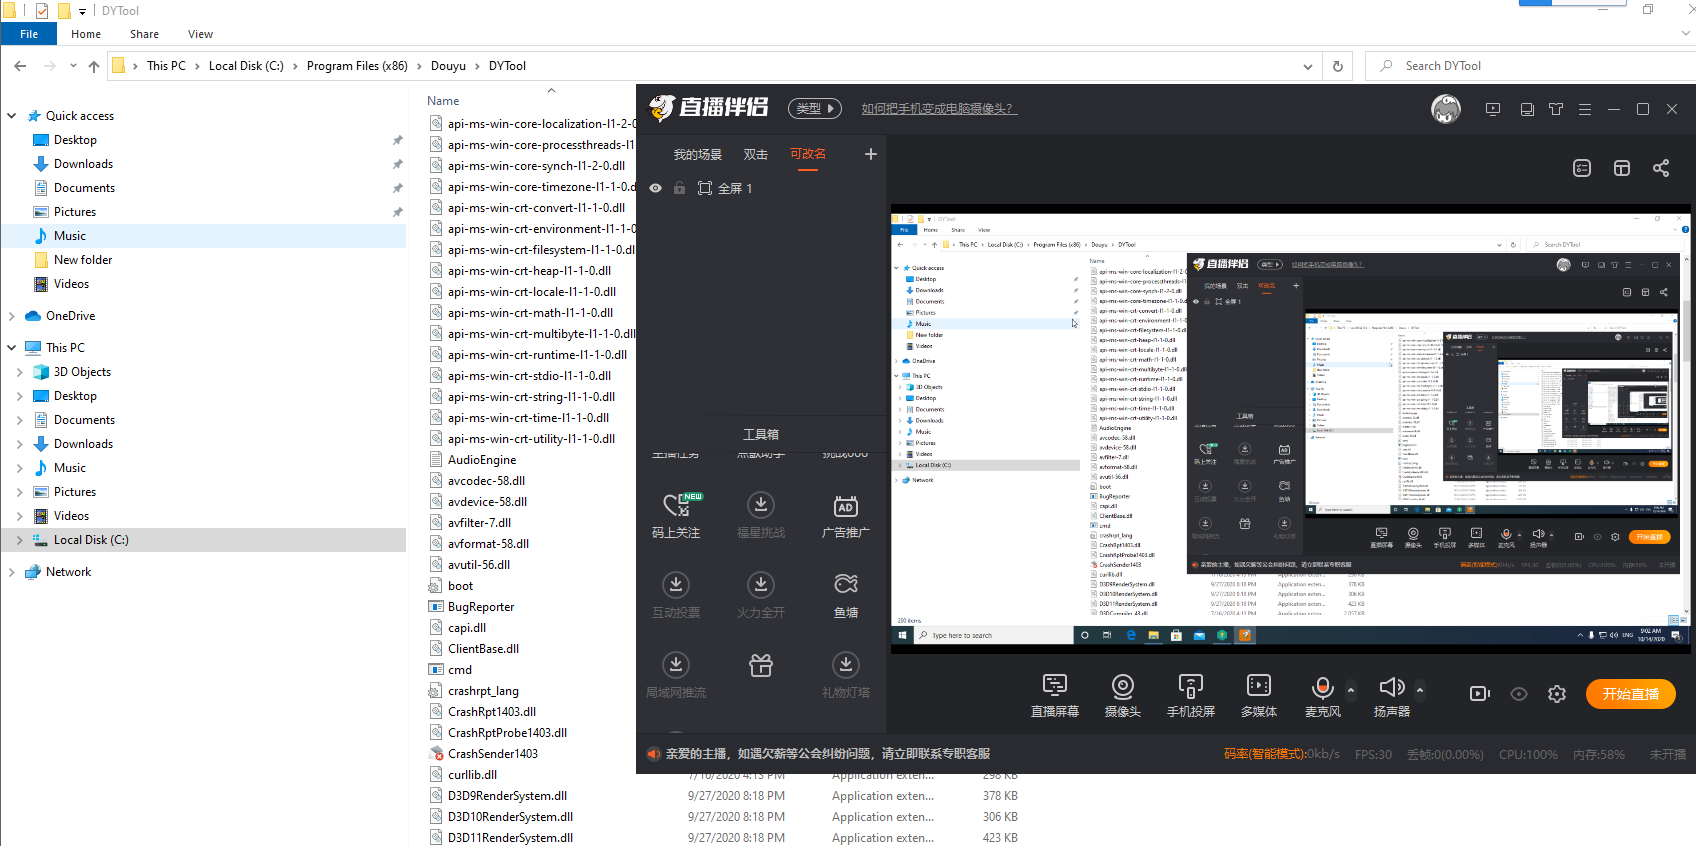
Task: Open recent locations dropdown in Explorer
Action: [73, 66]
